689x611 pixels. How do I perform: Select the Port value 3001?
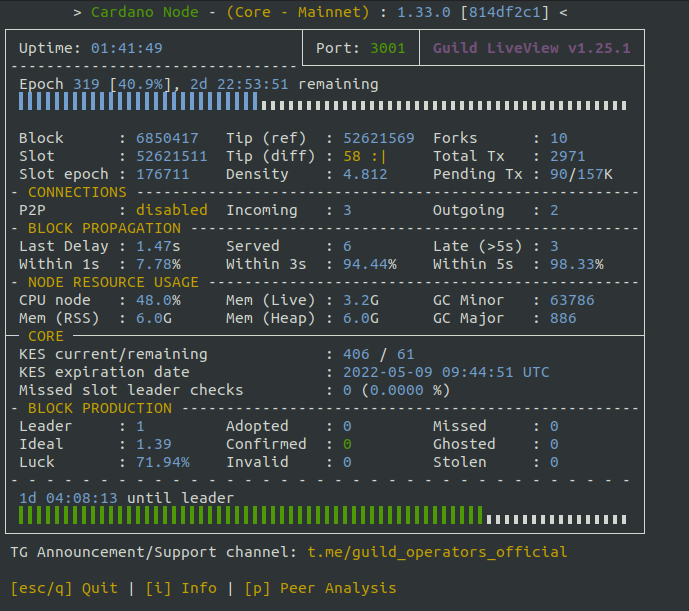(388, 48)
